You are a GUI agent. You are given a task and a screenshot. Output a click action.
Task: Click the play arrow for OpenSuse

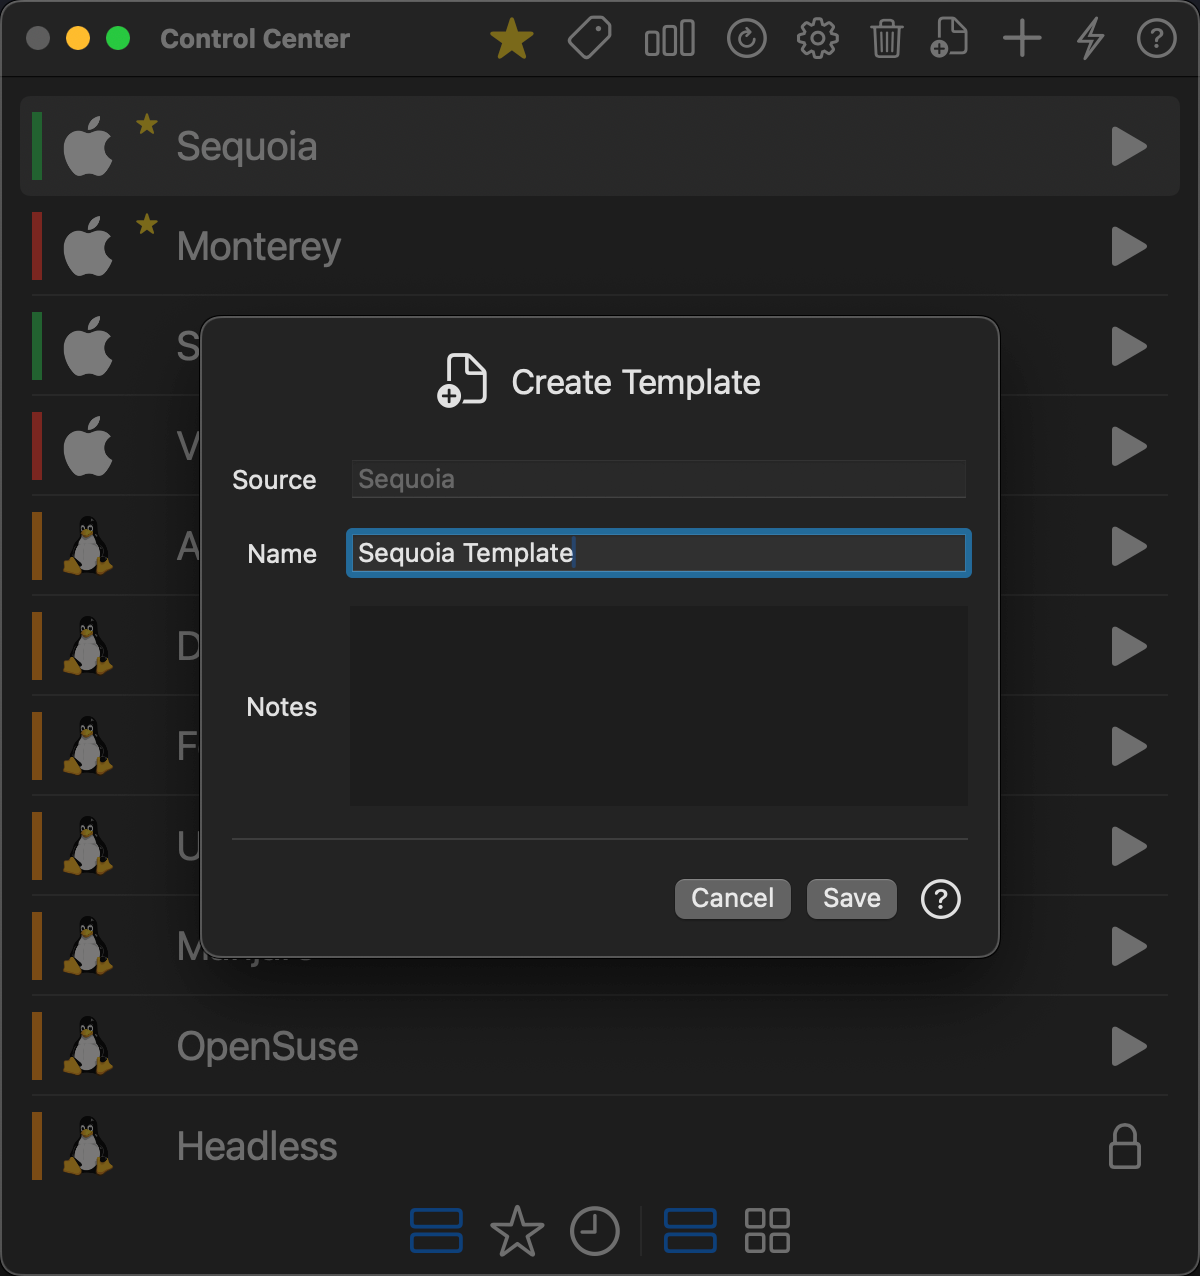click(1129, 1047)
